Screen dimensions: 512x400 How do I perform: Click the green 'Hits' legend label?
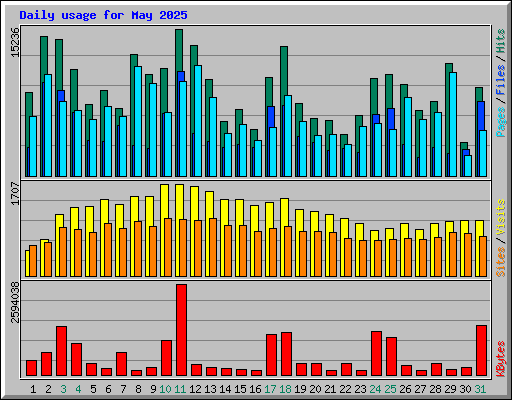point(500,41)
